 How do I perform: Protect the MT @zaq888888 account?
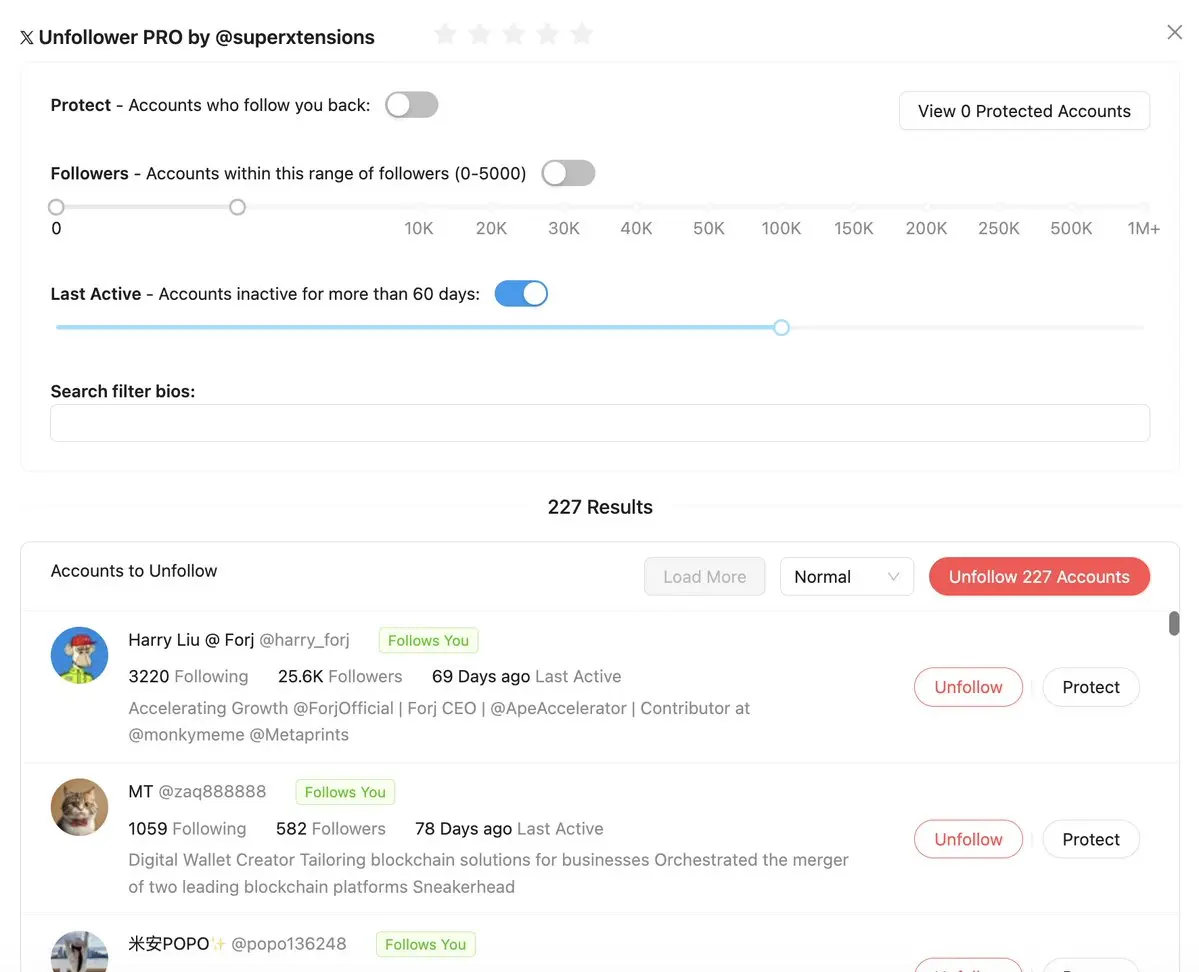[1091, 839]
